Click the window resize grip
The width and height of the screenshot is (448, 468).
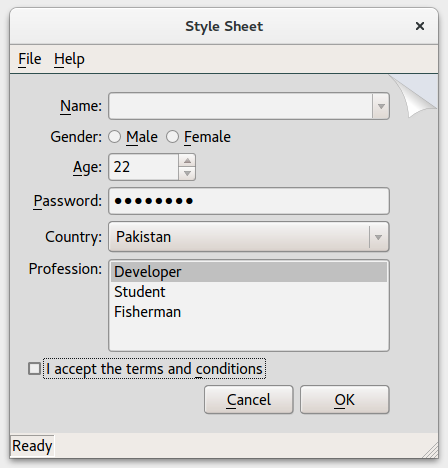tap(431, 450)
